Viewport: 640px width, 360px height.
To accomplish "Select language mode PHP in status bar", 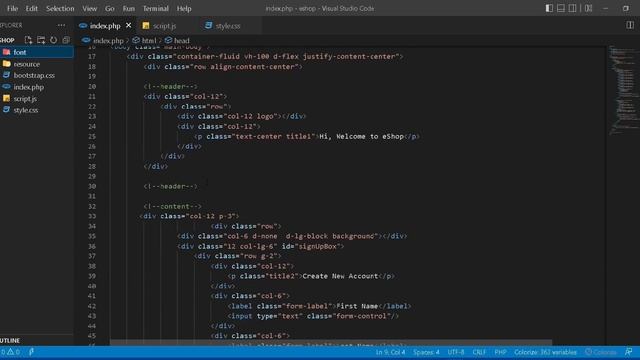I will tap(500, 352).
